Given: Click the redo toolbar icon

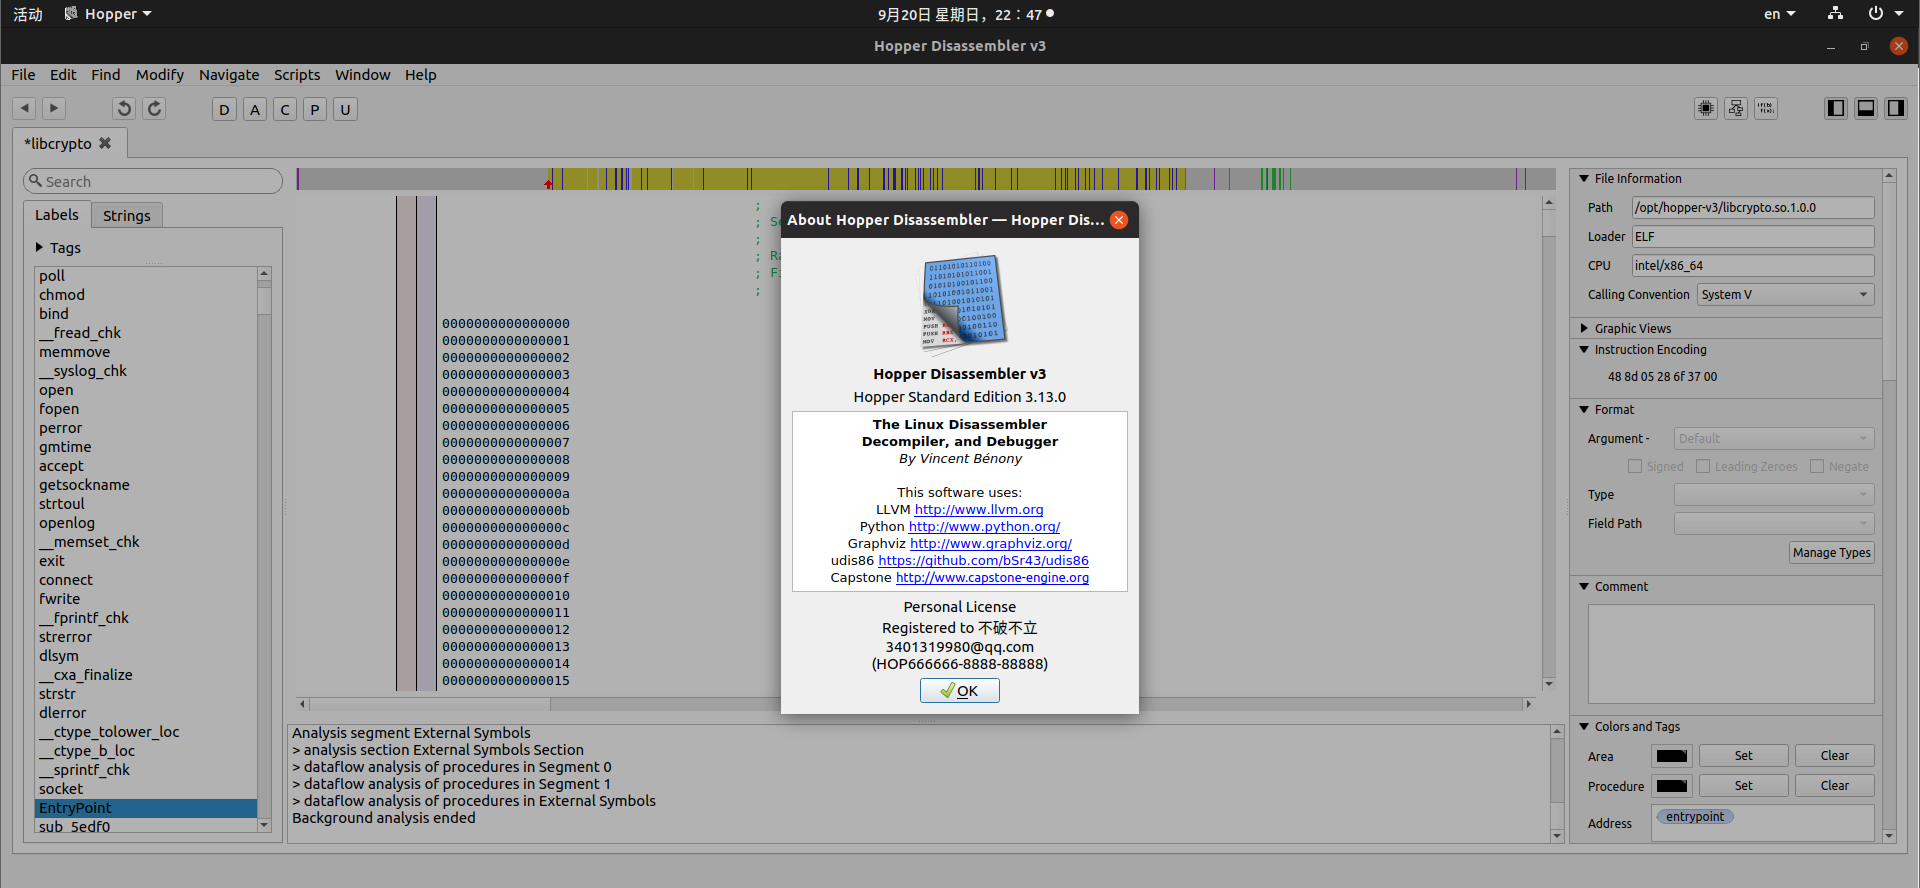Looking at the screenshot, I should pyautogui.click(x=154, y=108).
